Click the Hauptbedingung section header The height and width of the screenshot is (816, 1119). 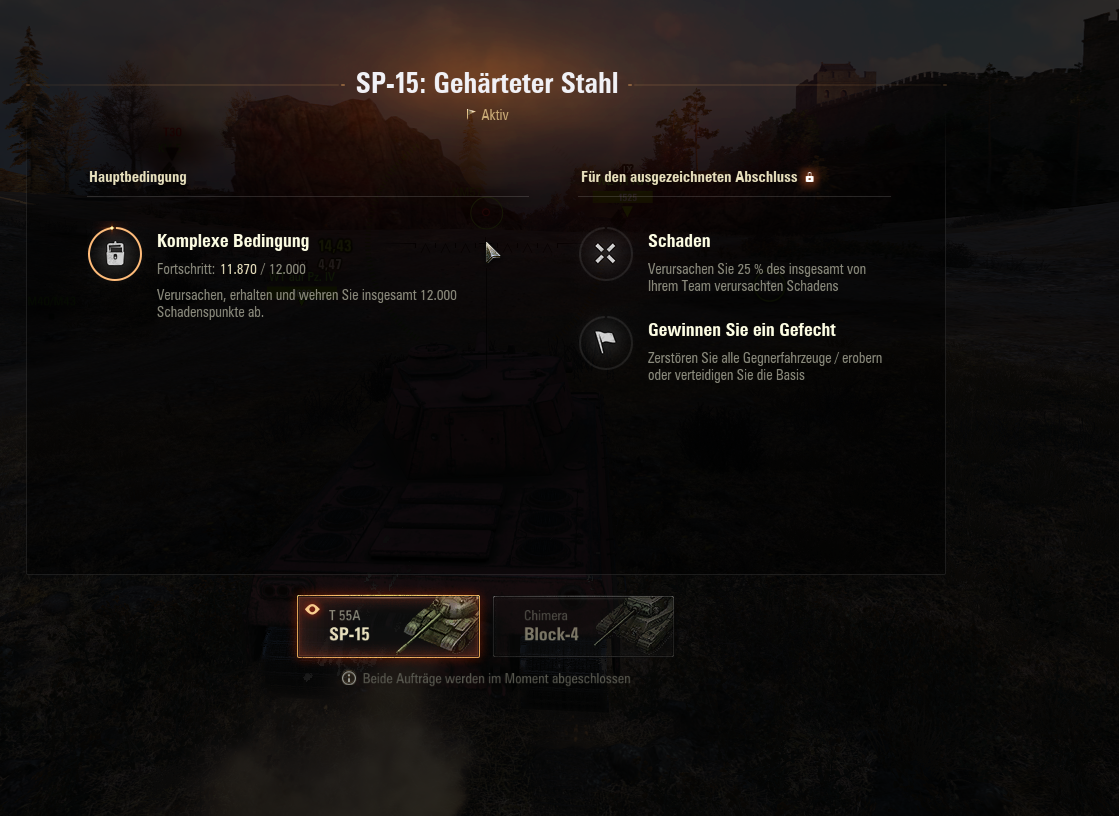pyautogui.click(x=138, y=177)
